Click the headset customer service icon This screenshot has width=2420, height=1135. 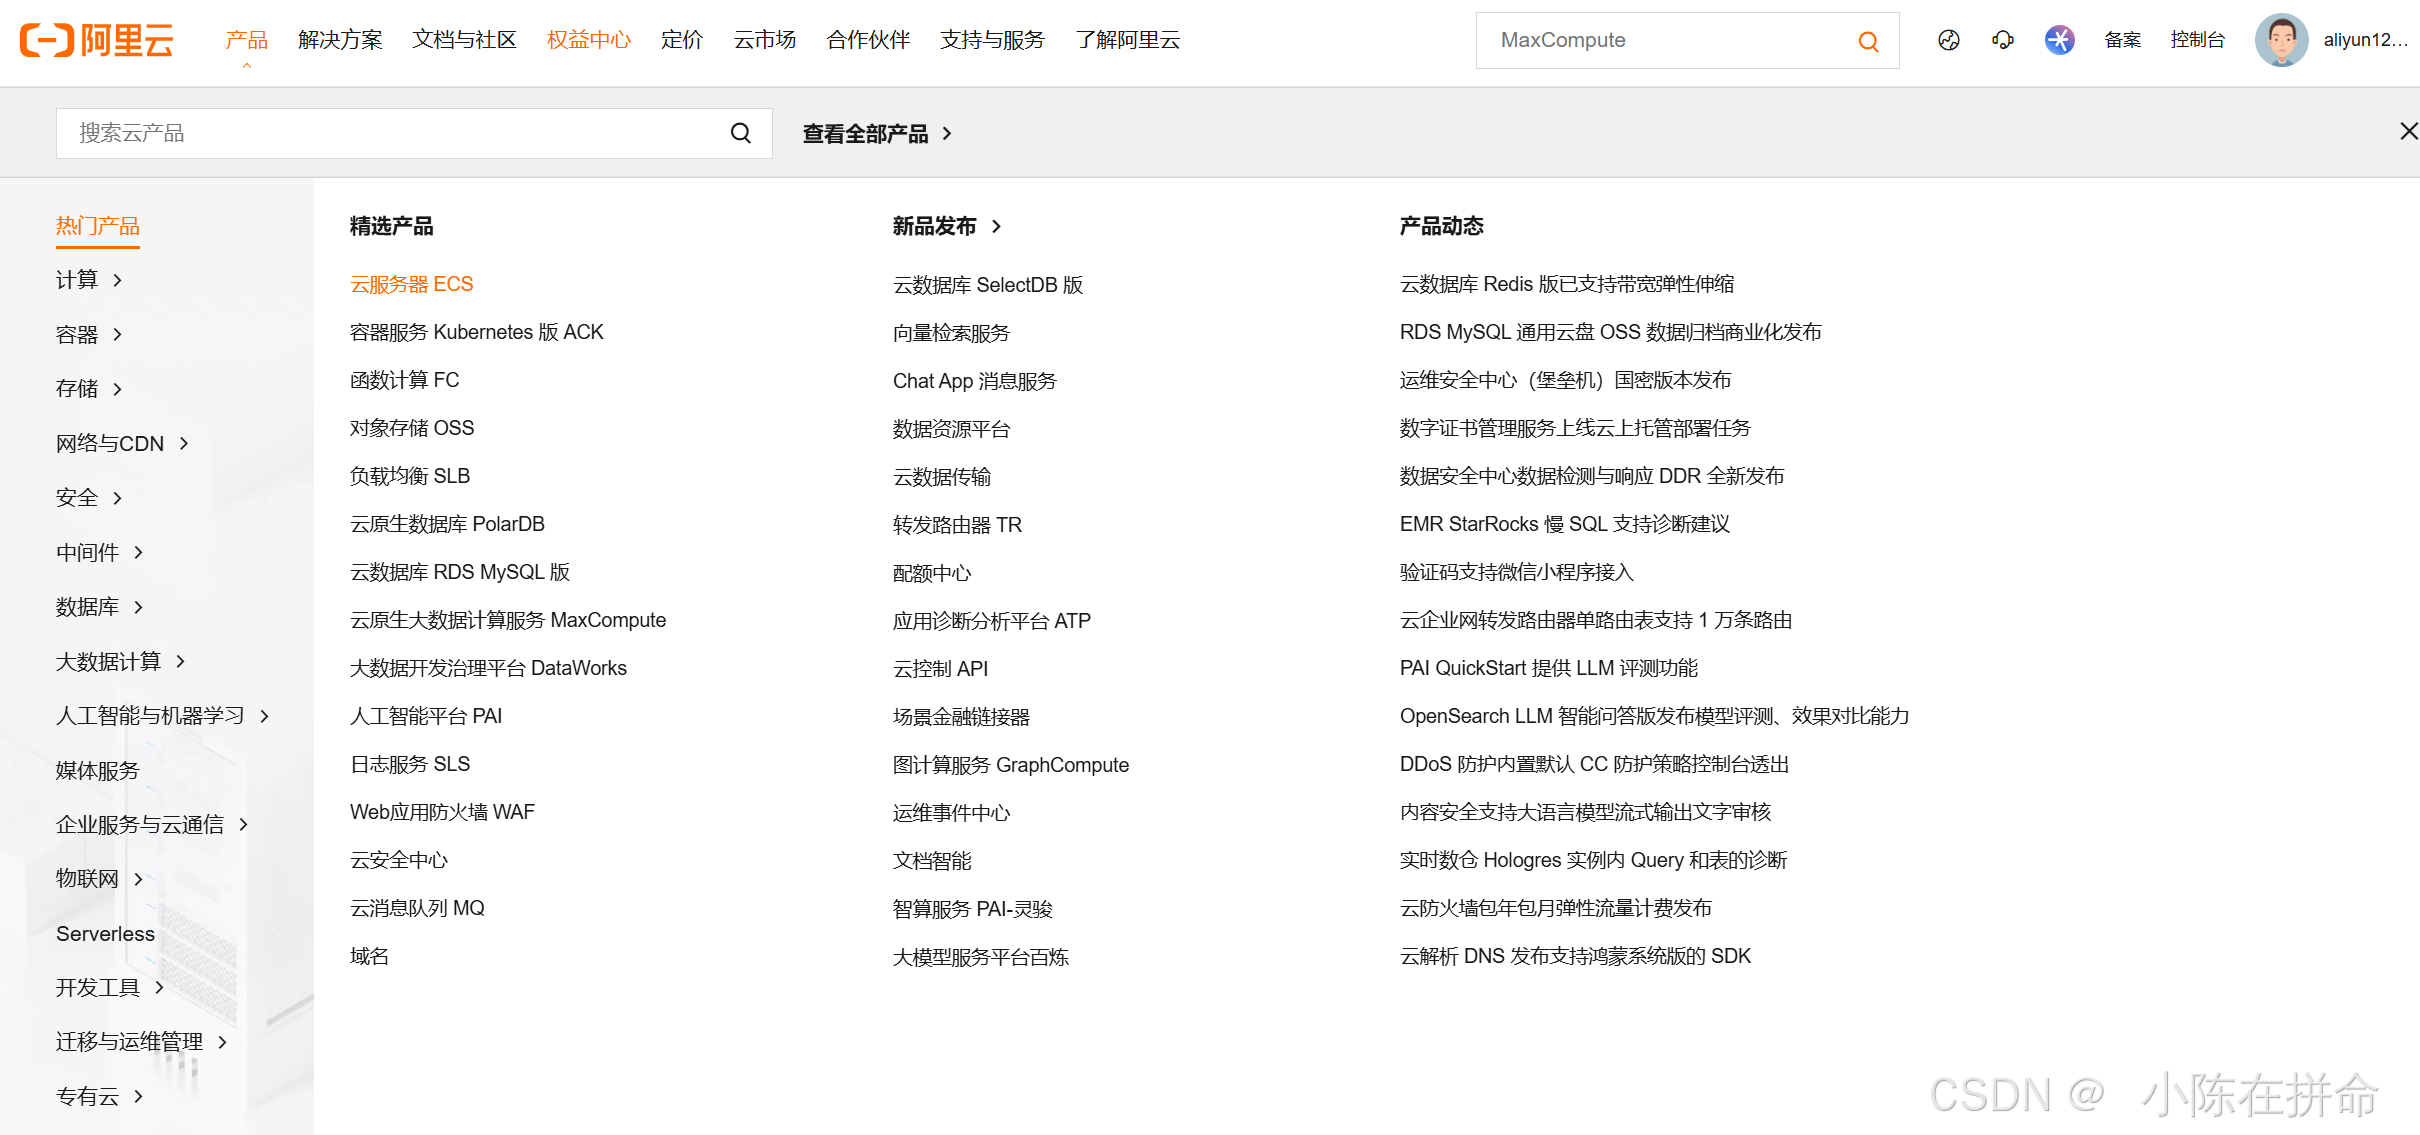click(2003, 40)
